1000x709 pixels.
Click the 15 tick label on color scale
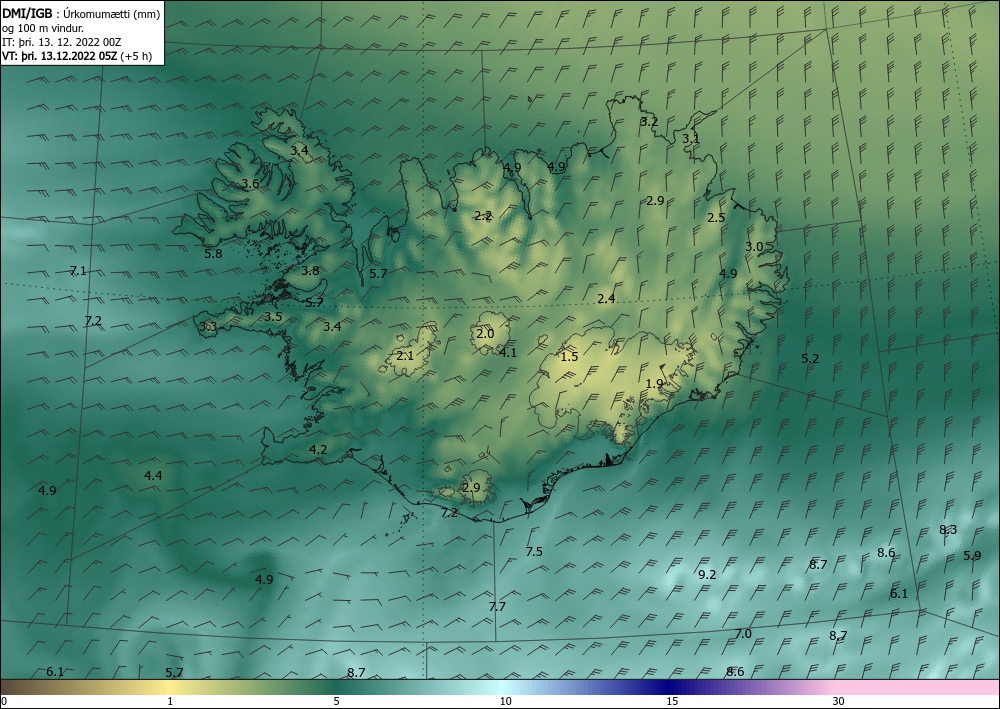point(672,701)
